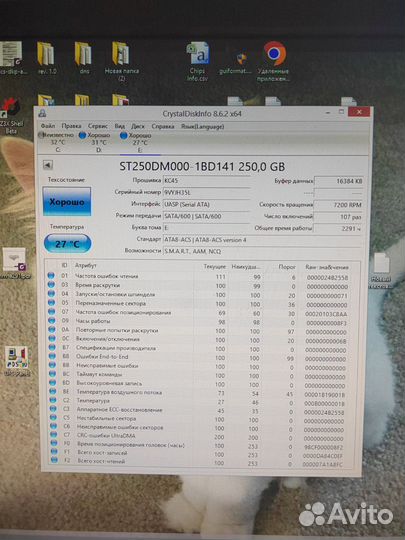405x540 pixels.
Task: Click the Возможности field S.M.A.R.T., AAM, NCQ
Action: (262, 251)
